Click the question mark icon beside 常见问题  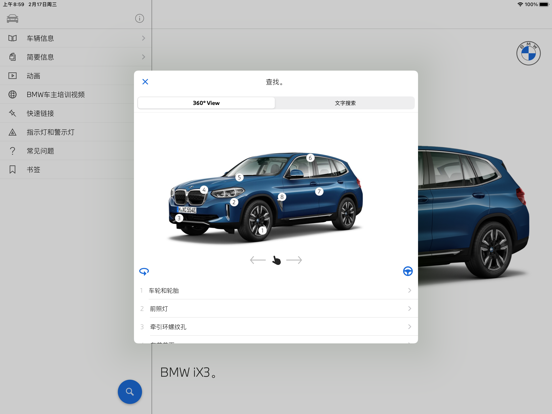(12, 151)
